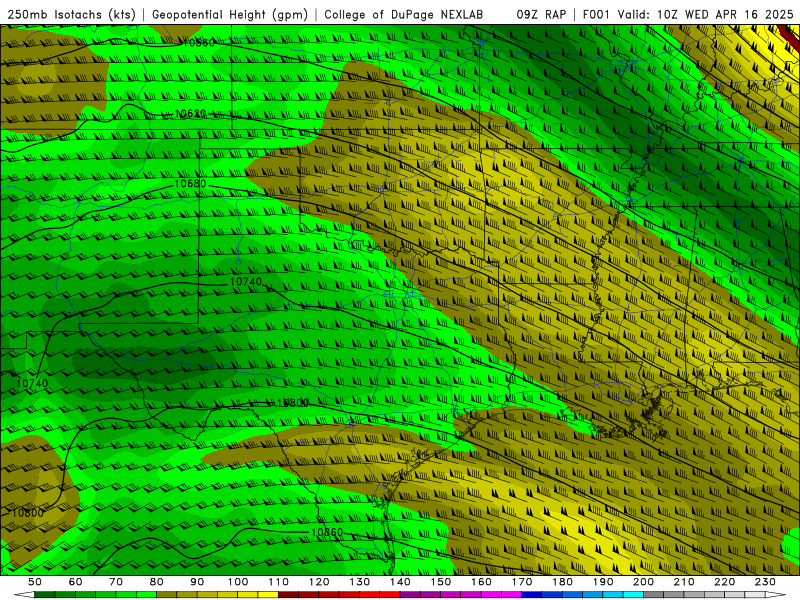The image size is (800, 600).
Task: Click the 60 knot color scale label
Action: [x=76, y=582]
